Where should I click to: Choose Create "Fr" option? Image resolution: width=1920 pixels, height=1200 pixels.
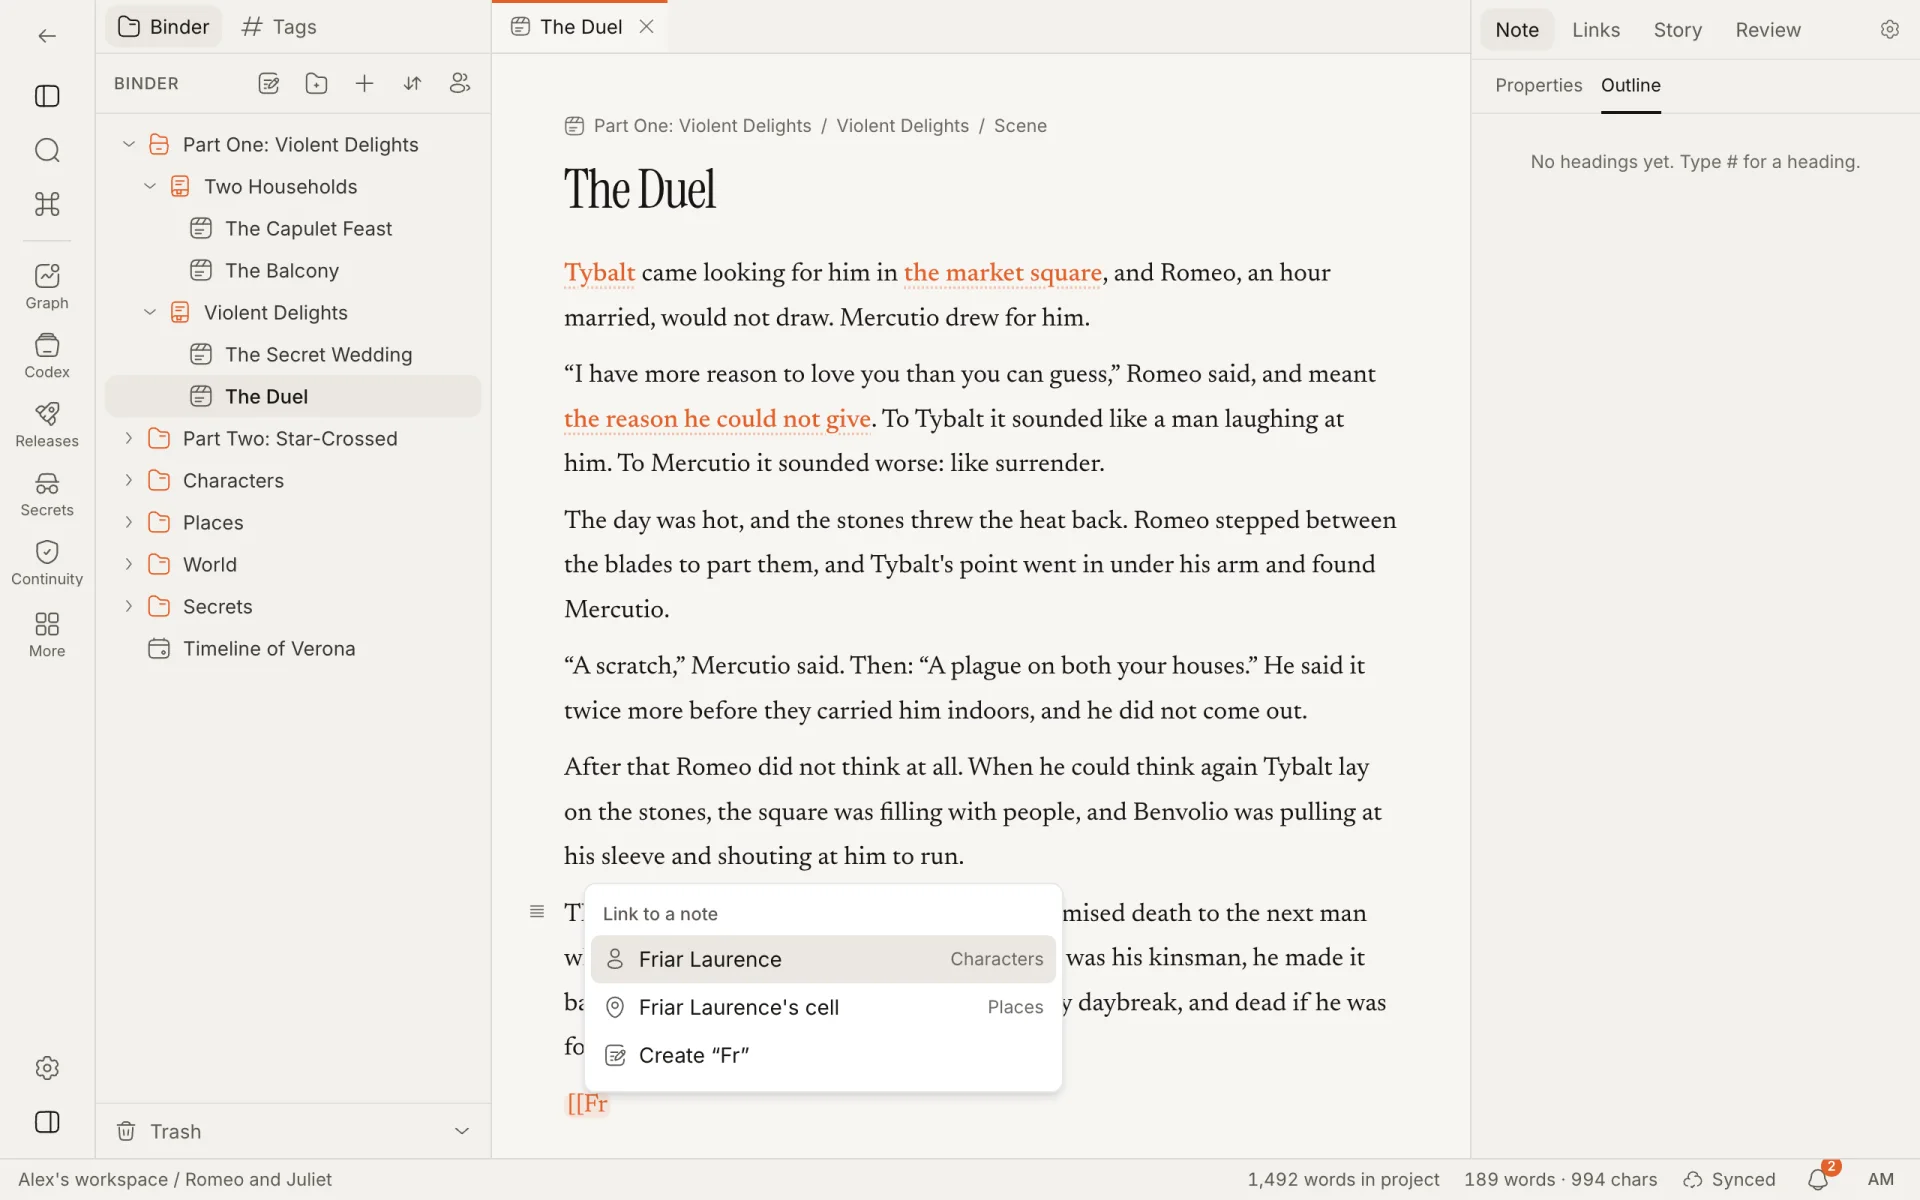coord(823,1055)
